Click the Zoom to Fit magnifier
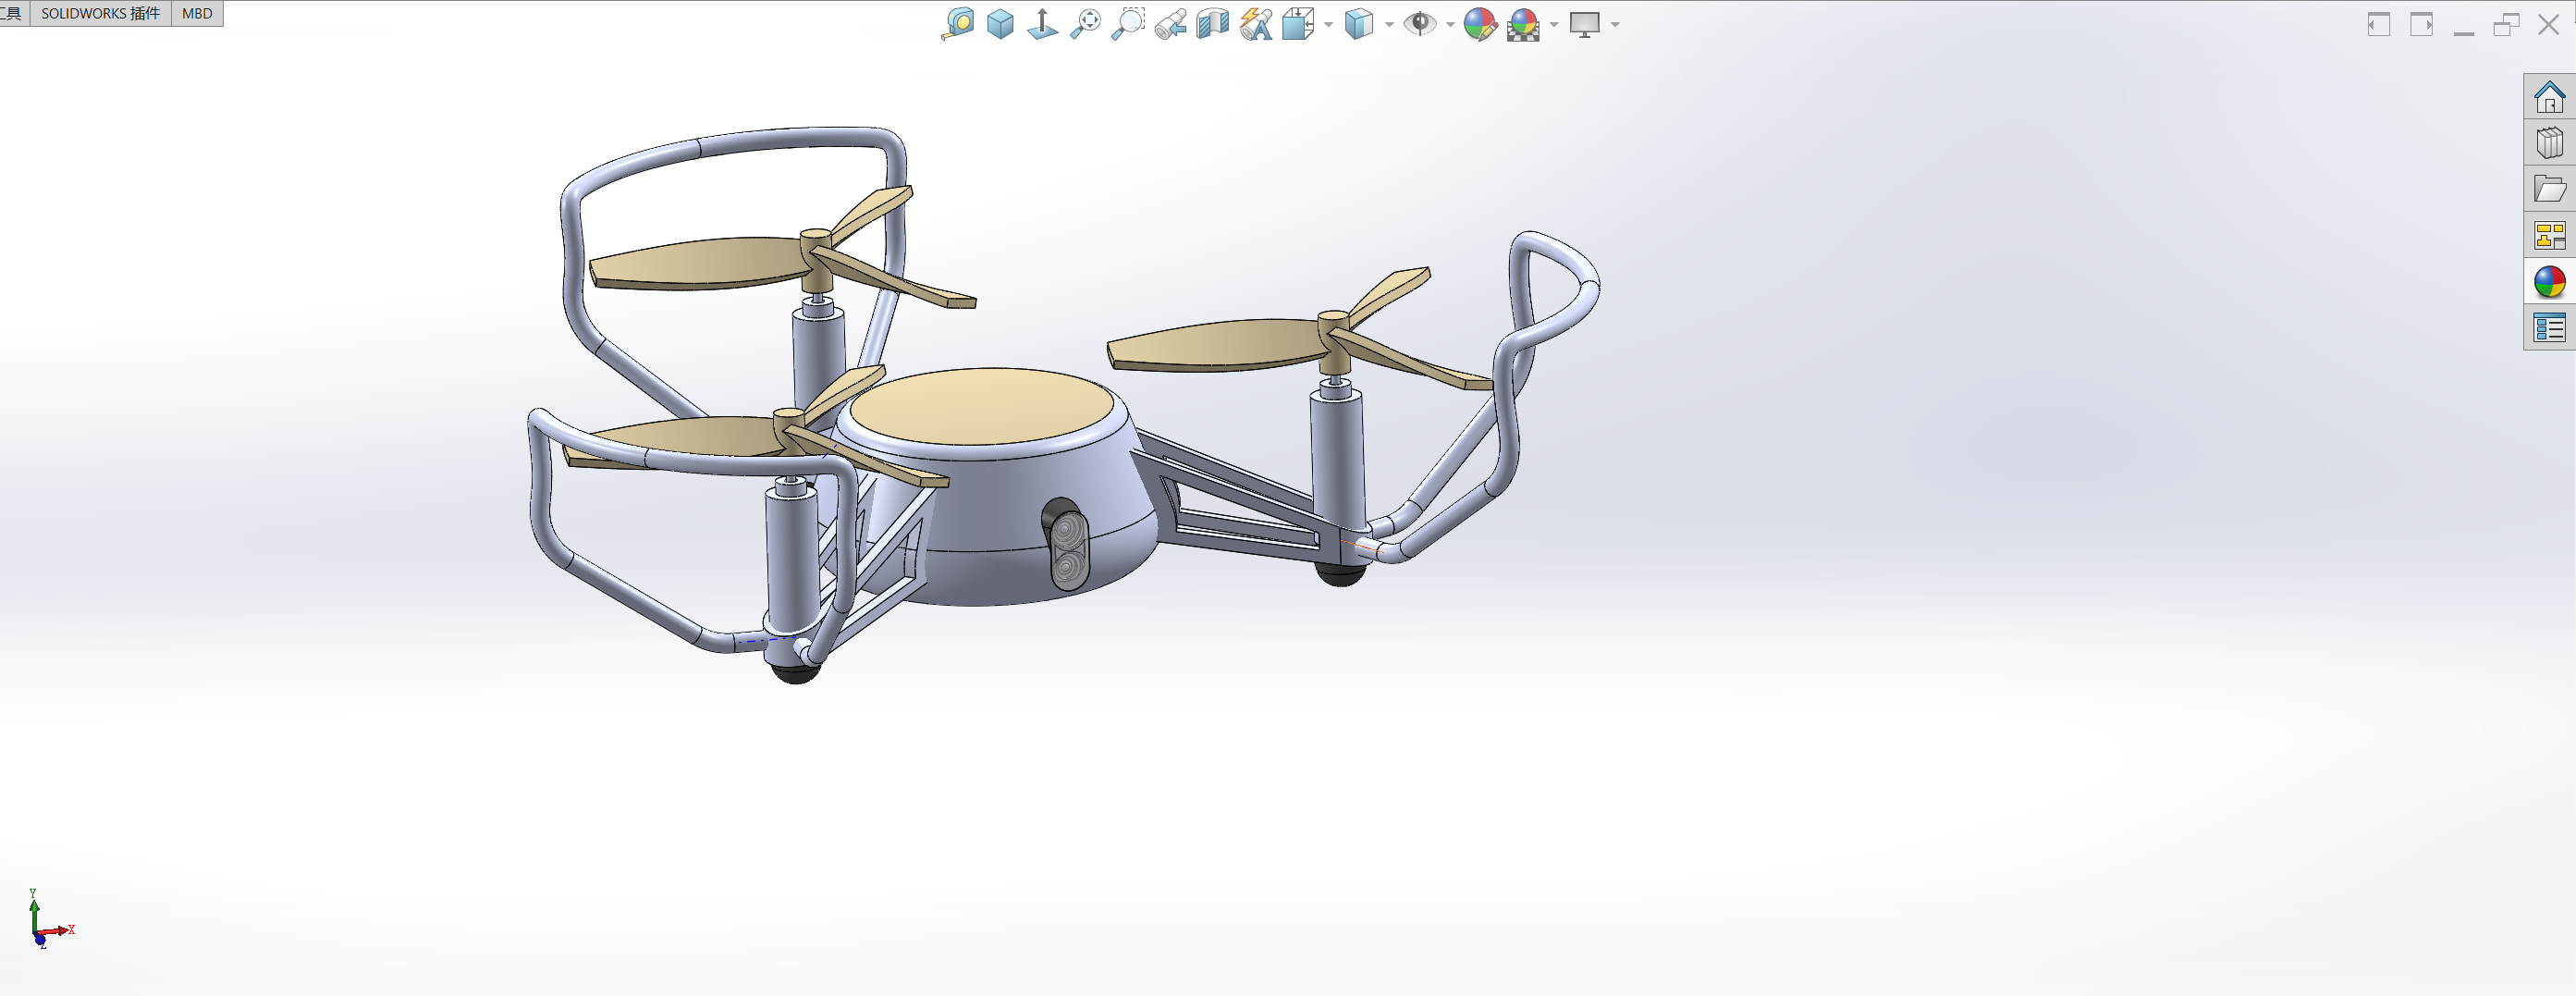 click(1085, 23)
